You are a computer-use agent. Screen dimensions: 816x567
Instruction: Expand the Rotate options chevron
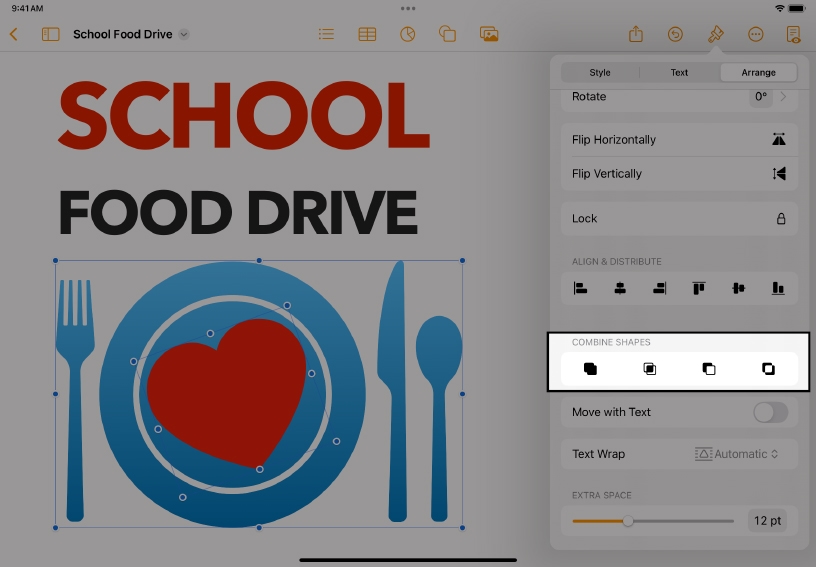click(783, 97)
